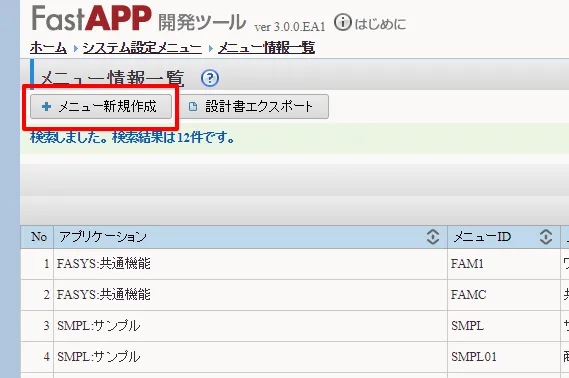Click the SMPL01 menu ID cell
This screenshot has height=378, width=569.
click(504, 357)
